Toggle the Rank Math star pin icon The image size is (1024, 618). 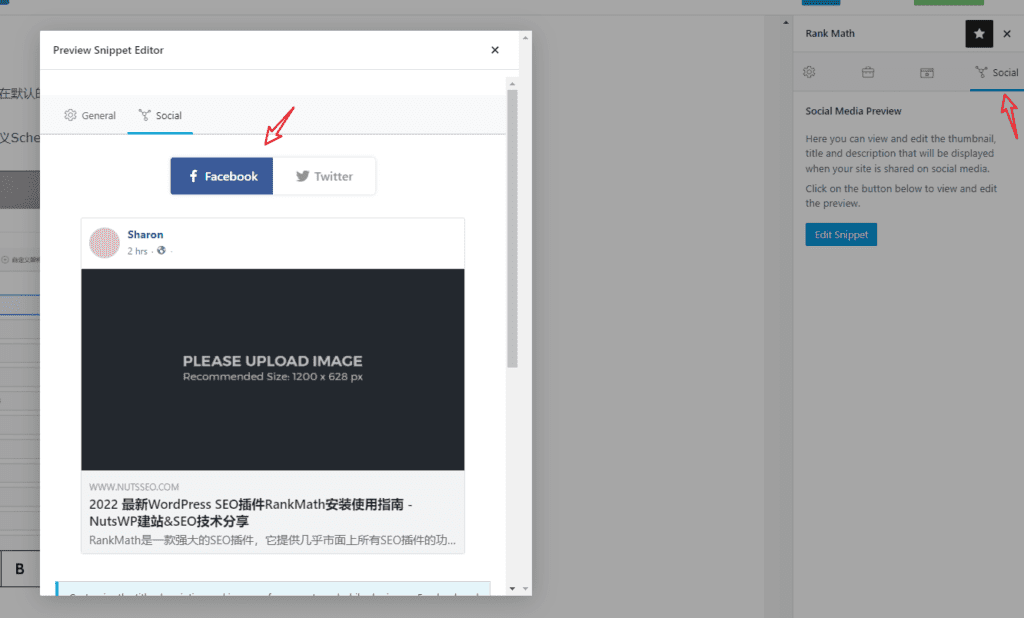[x=979, y=34]
